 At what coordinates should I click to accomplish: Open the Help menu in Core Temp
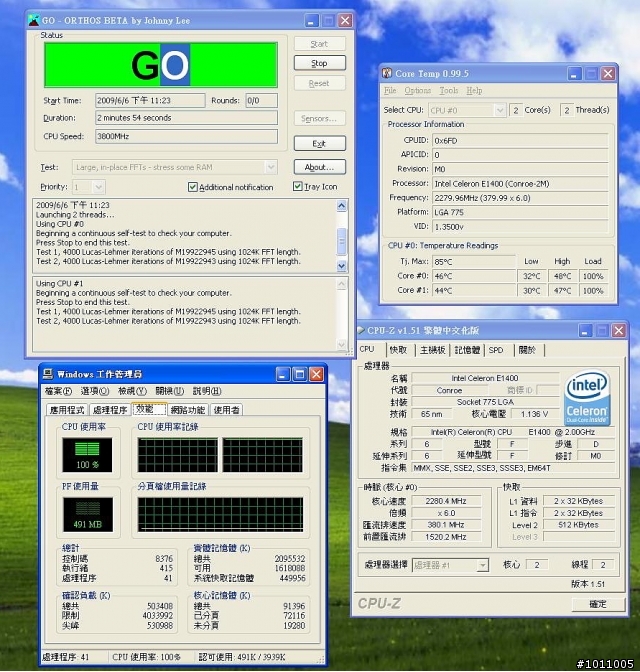tap(474, 90)
